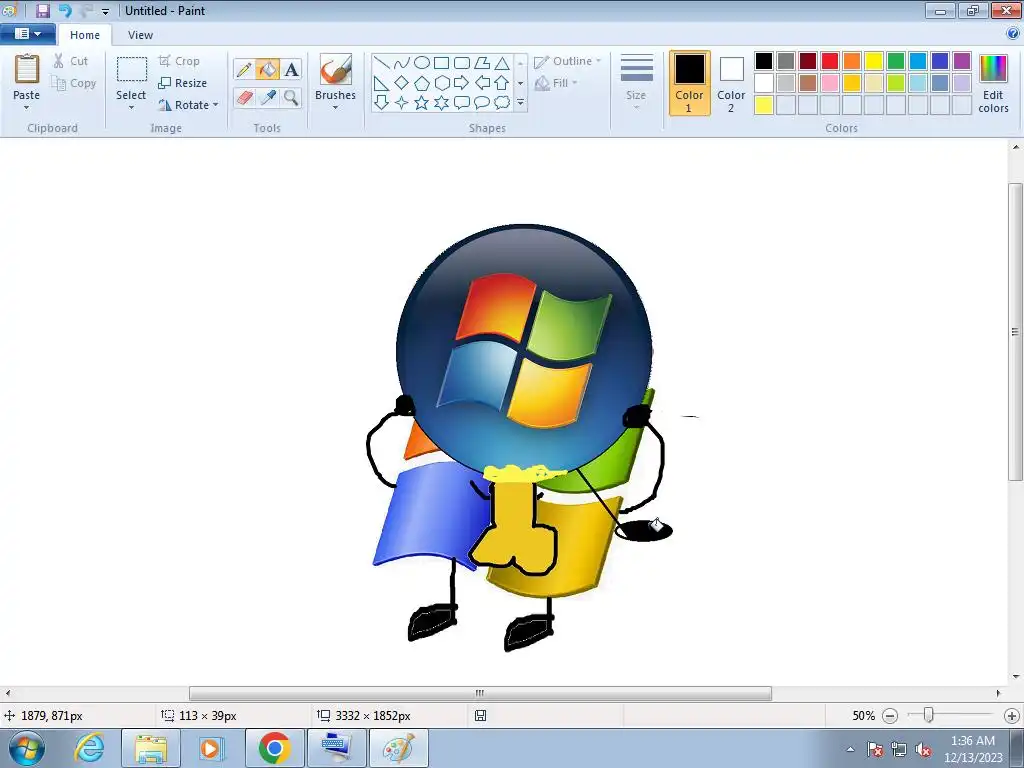Pick the green color swatch
This screenshot has height=768, width=1024.
tap(896, 61)
